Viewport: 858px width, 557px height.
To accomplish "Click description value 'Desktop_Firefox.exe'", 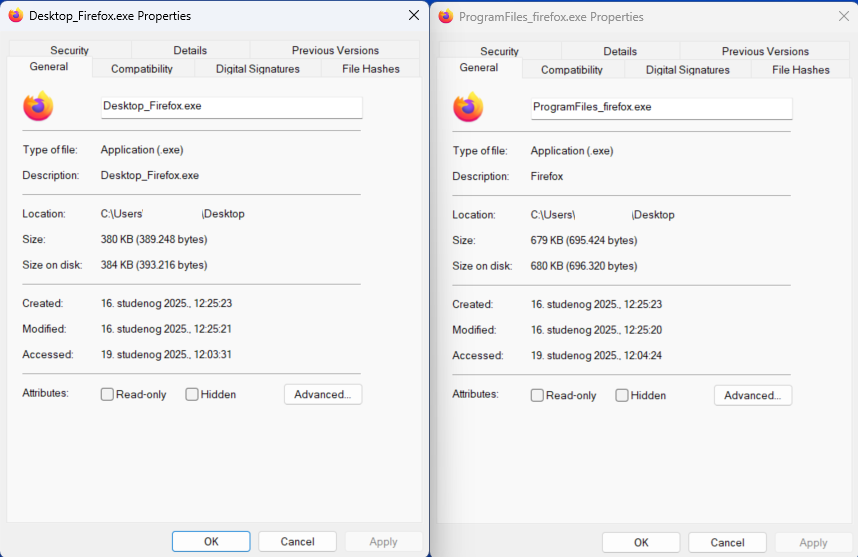I will point(150,176).
